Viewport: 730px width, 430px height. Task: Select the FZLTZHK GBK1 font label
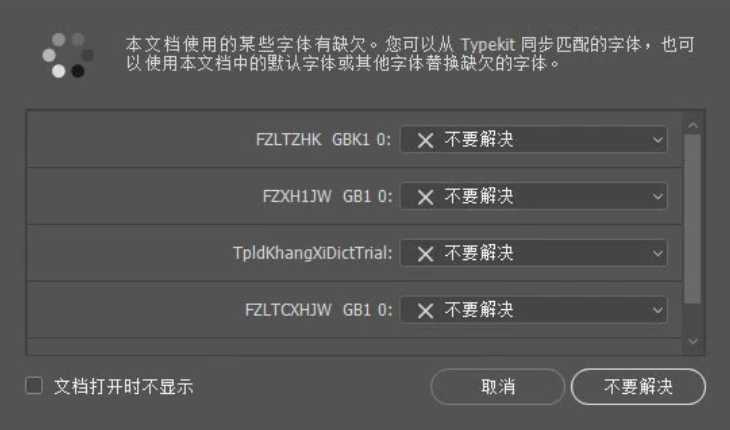coord(324,140)
